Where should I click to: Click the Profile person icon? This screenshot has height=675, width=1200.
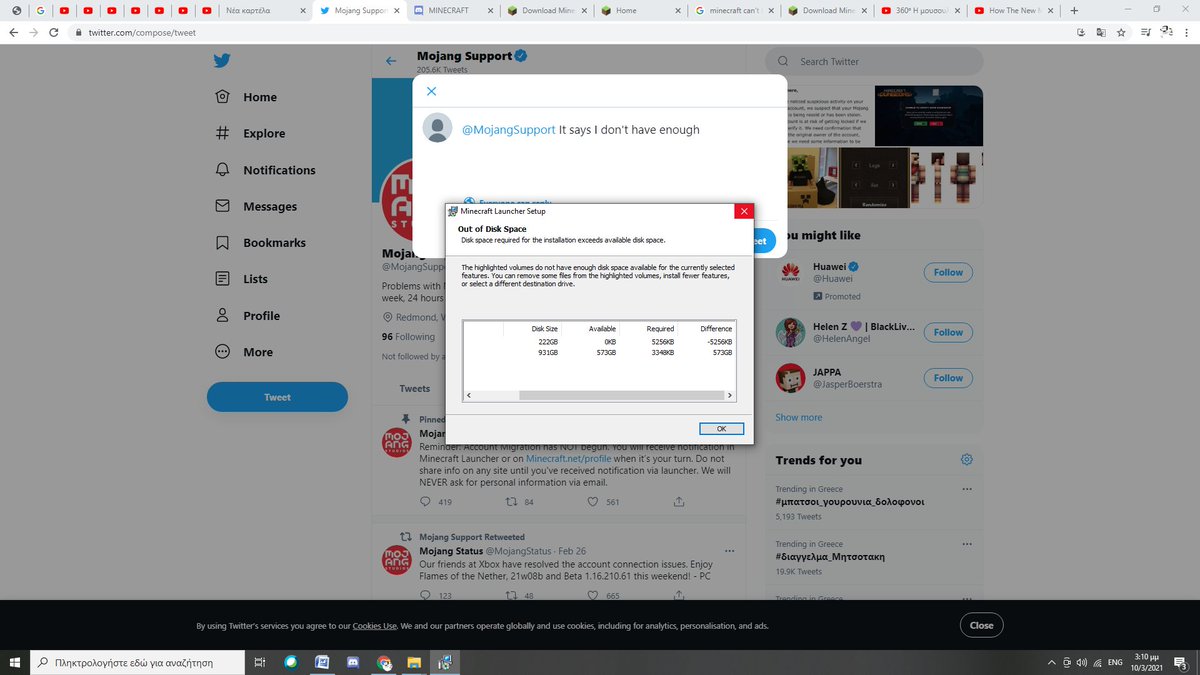[223, 315]
